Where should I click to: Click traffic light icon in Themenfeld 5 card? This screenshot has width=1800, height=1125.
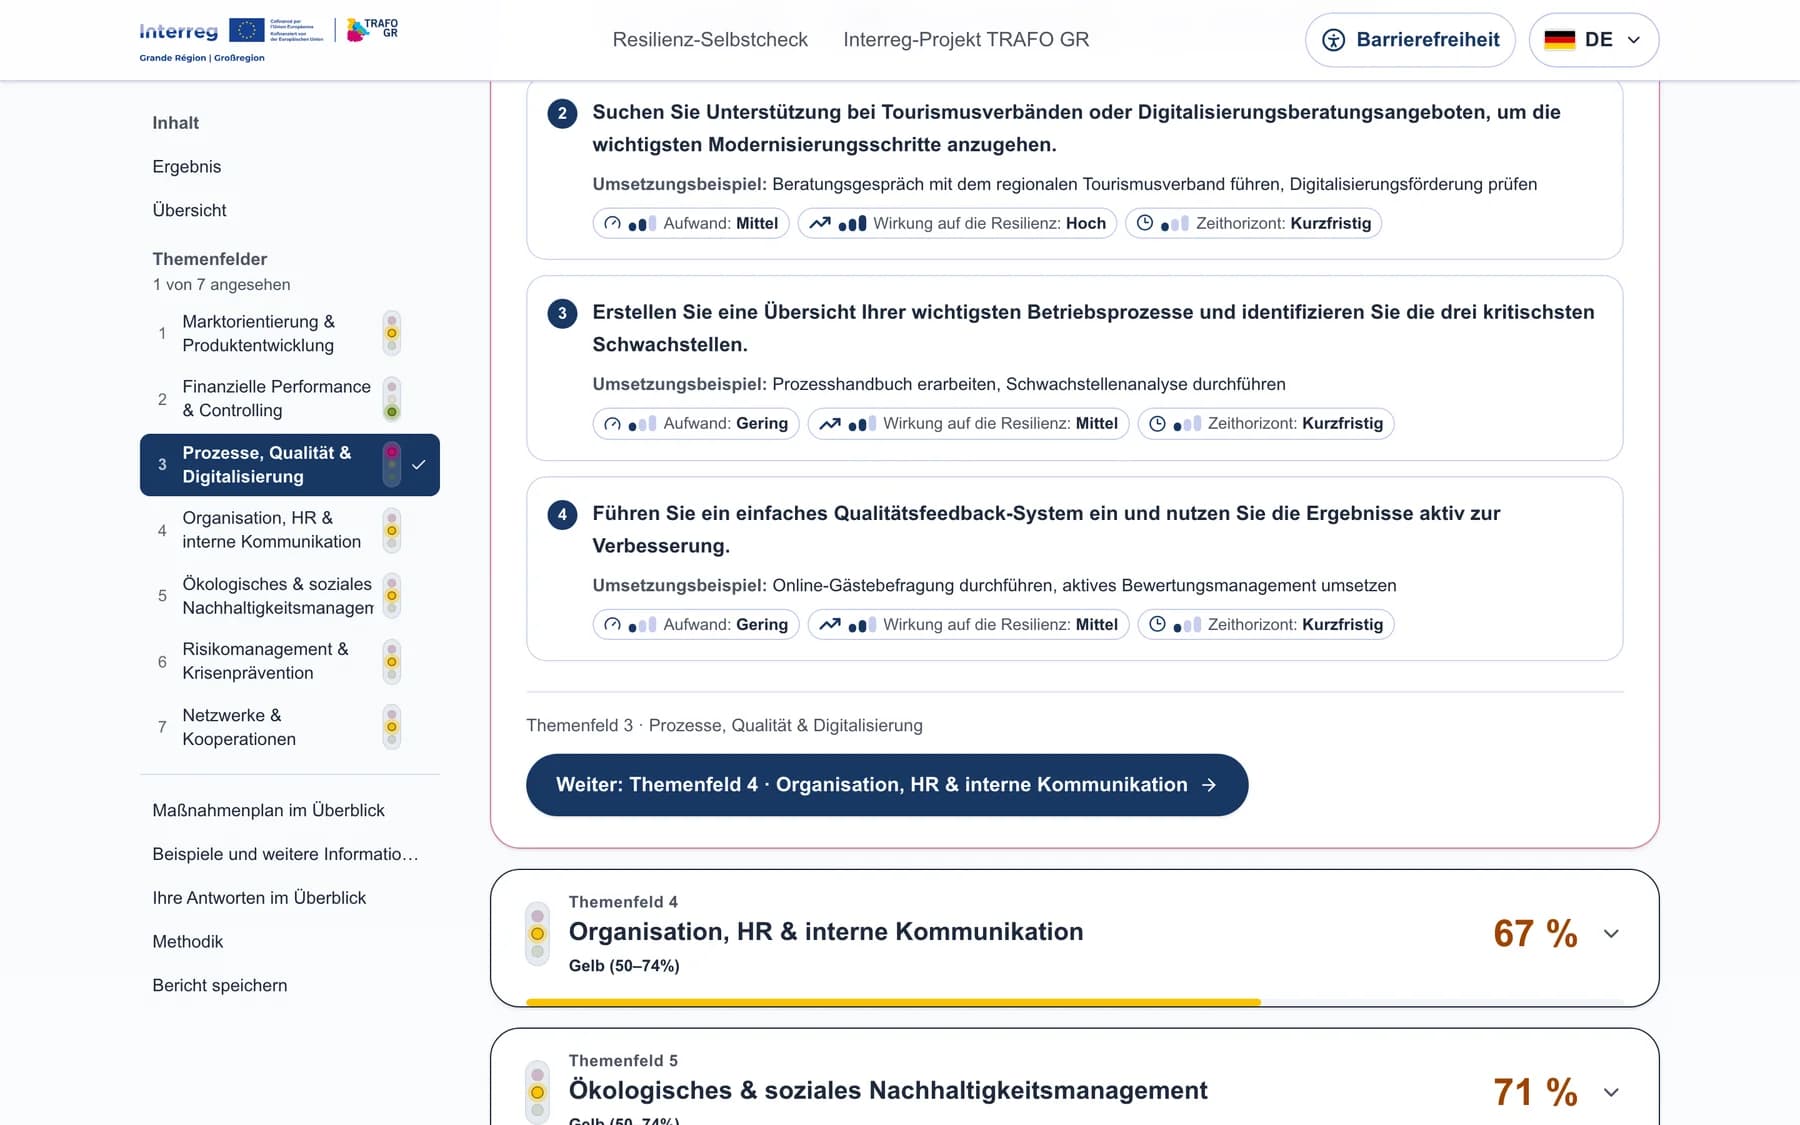click(x=537, y=1092)
